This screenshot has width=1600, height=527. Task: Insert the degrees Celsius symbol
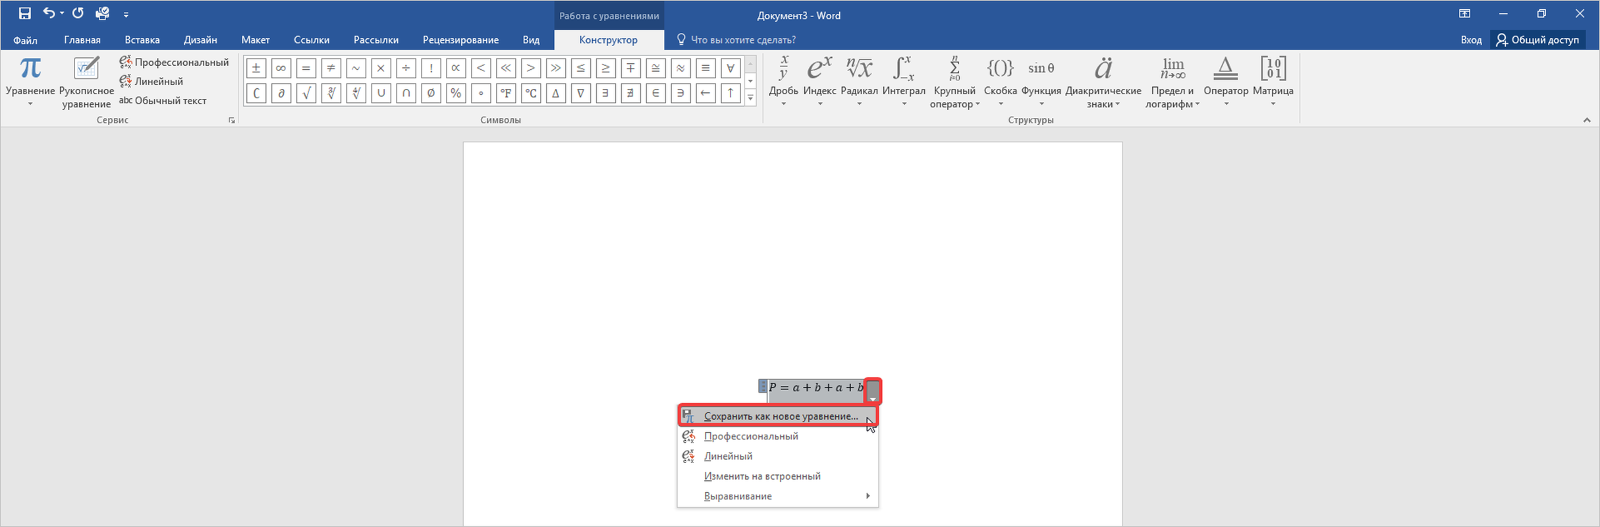click(x=531, y=93)
